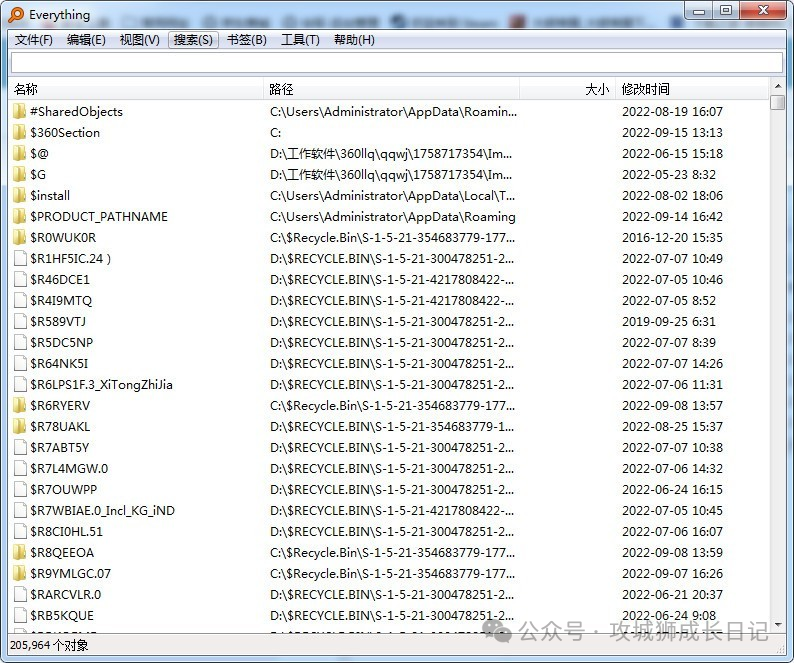Select the $R6RYERV folder icon
The image size is (794, 663).
[19, 406]
